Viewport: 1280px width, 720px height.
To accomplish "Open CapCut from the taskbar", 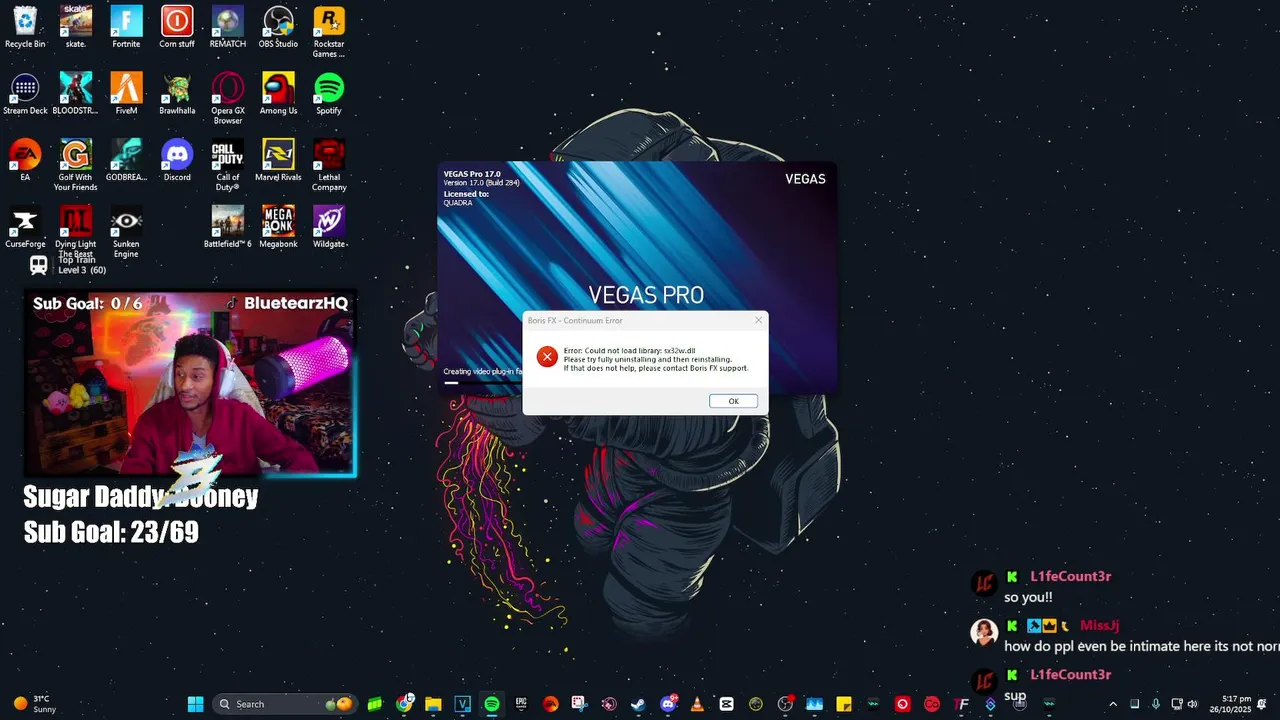I will click(x=726, y=704).
